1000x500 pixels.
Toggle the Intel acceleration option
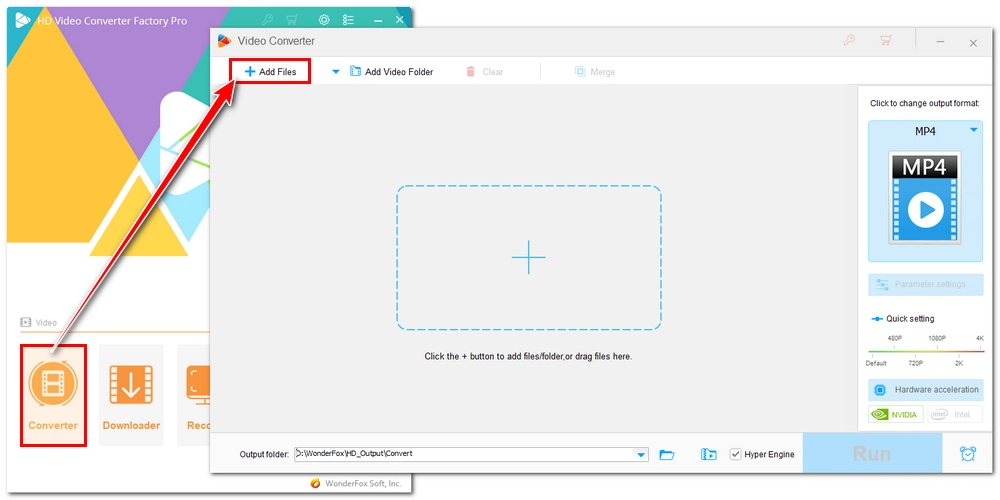955,415
